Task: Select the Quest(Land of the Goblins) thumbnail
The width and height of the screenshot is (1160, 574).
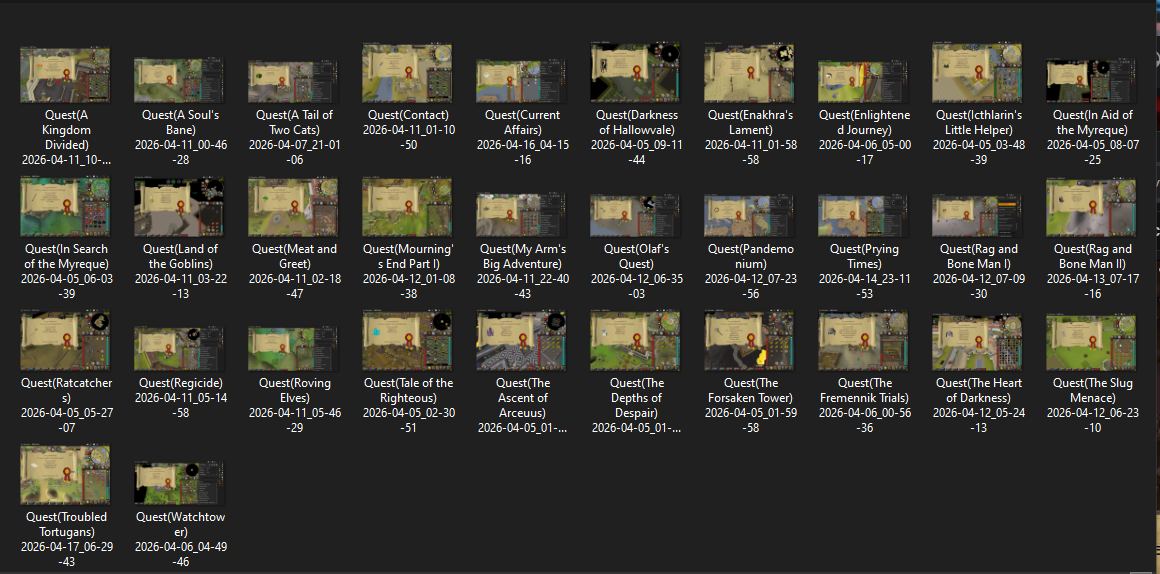Action: pos(179,206)
